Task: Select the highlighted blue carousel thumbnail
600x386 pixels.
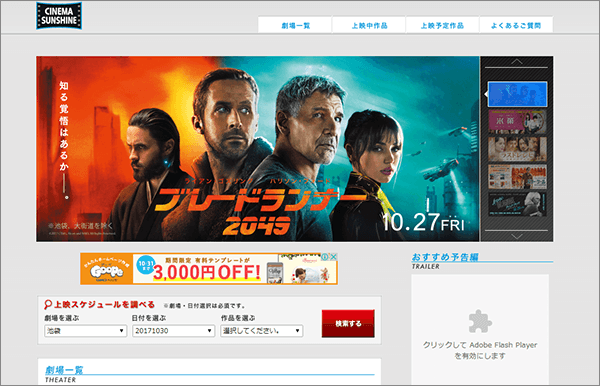Action: [x=517, y=94]
